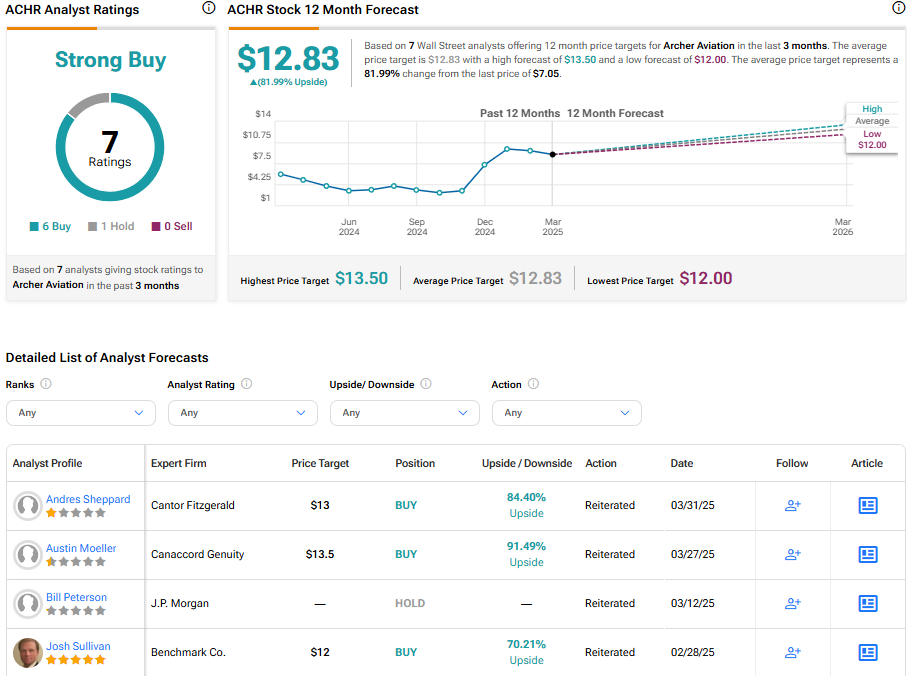The width and height of the screenshot is (907, 676).
Task: Click info icon beside ACHR Stock 12 Month Forecast
Action: pyautogui.click(x=899, y=8)
